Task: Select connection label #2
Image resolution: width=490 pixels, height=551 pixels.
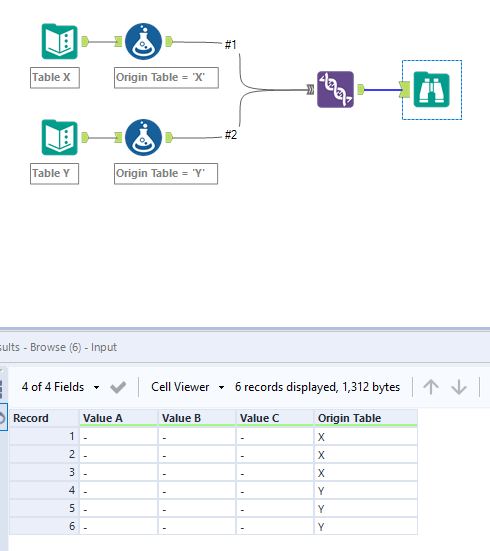Action: [x=231, y=135]
